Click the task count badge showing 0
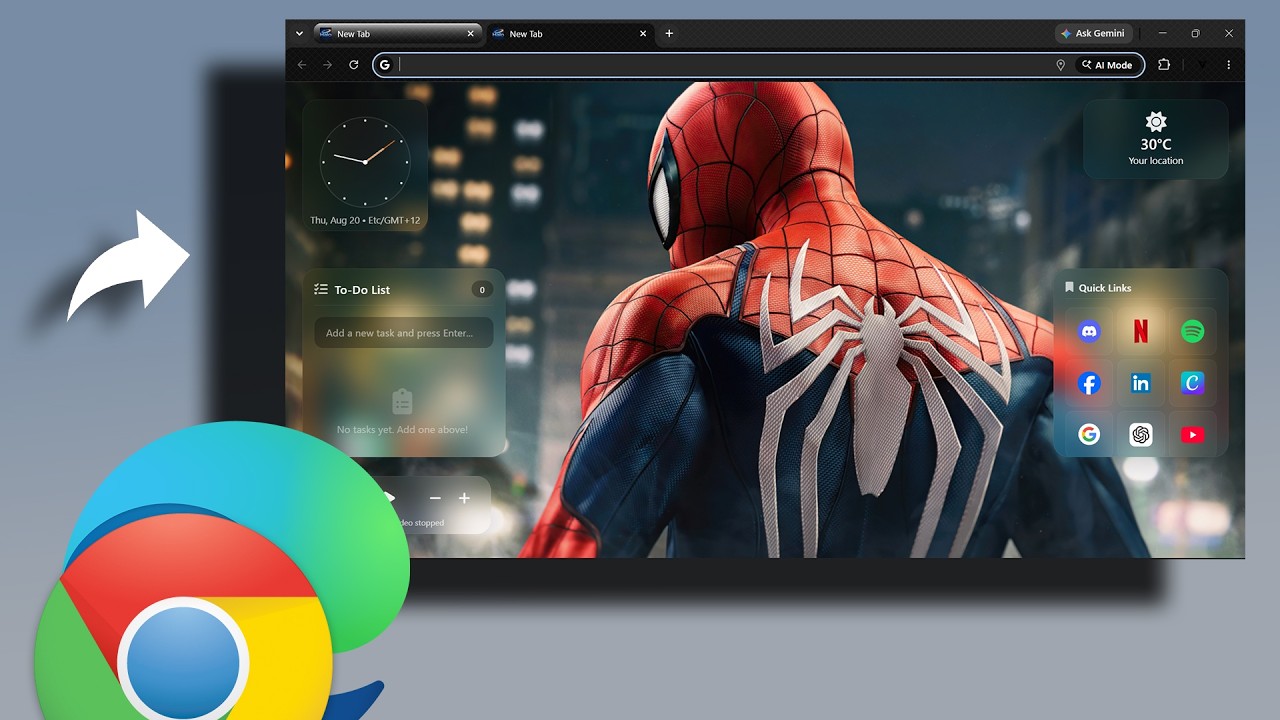1280x720 pixels. 482,290
